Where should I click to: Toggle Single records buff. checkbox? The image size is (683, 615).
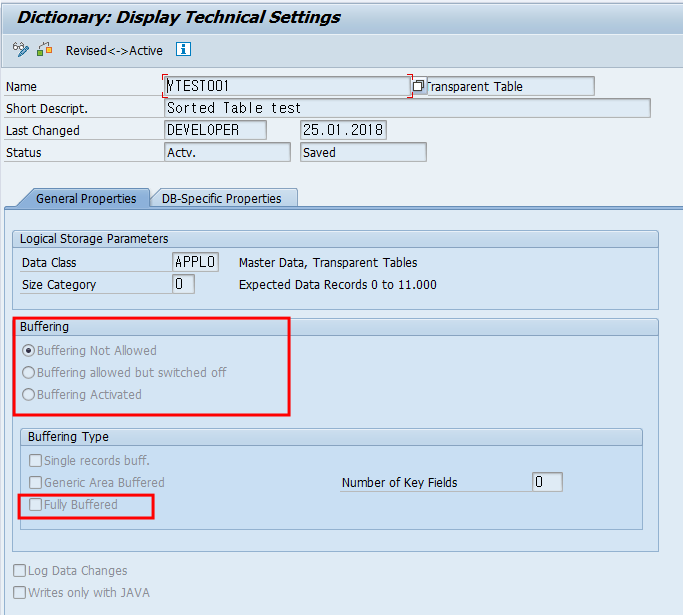point(35,460)
